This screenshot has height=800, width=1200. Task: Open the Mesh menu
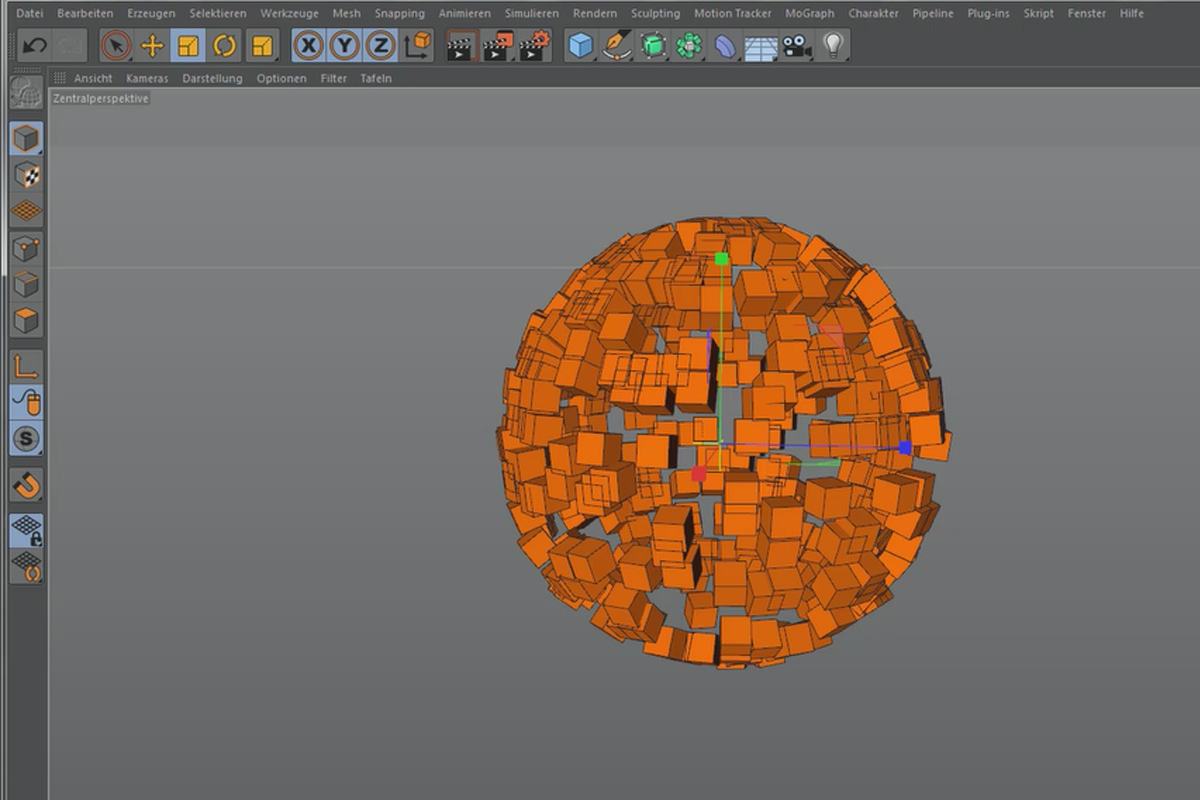click(347, 13)
